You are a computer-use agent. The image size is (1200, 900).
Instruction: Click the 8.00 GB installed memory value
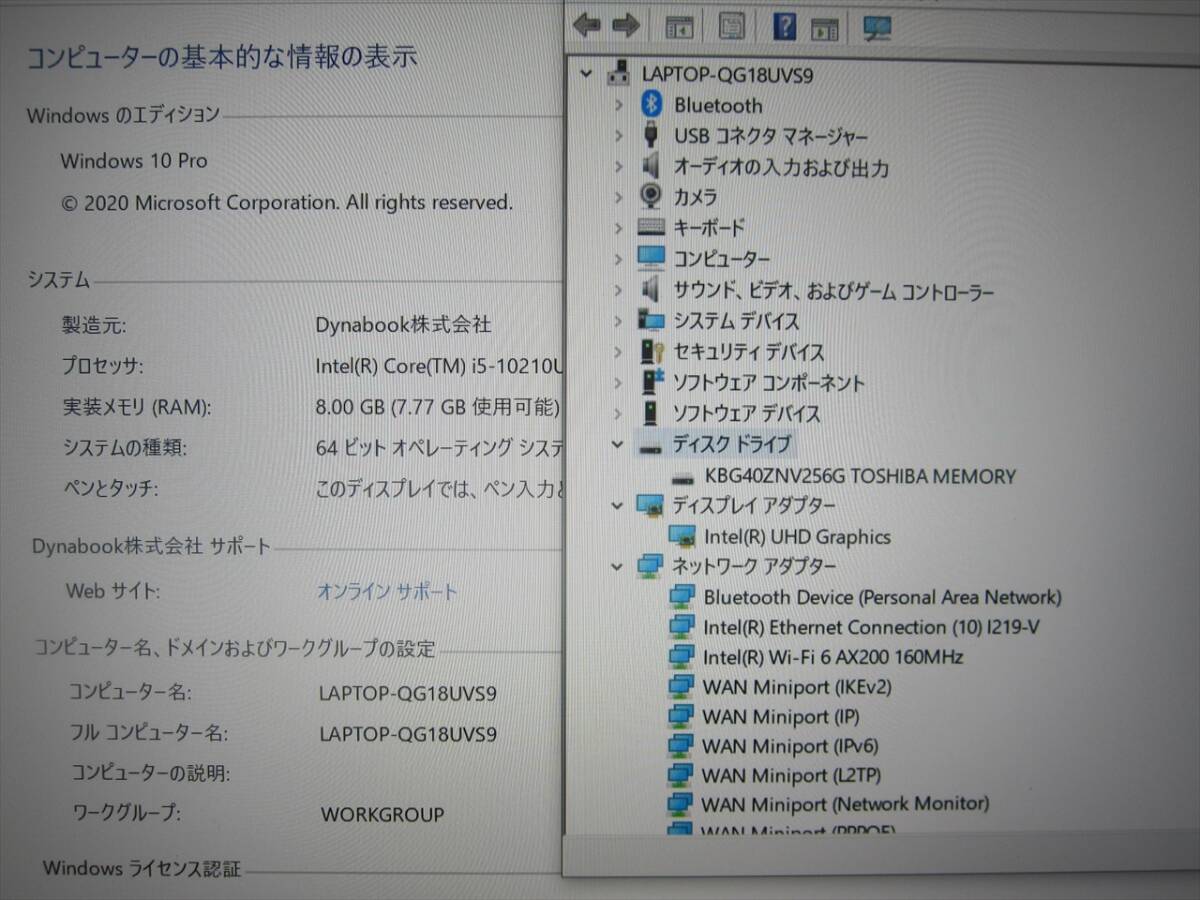pos(438,407)
